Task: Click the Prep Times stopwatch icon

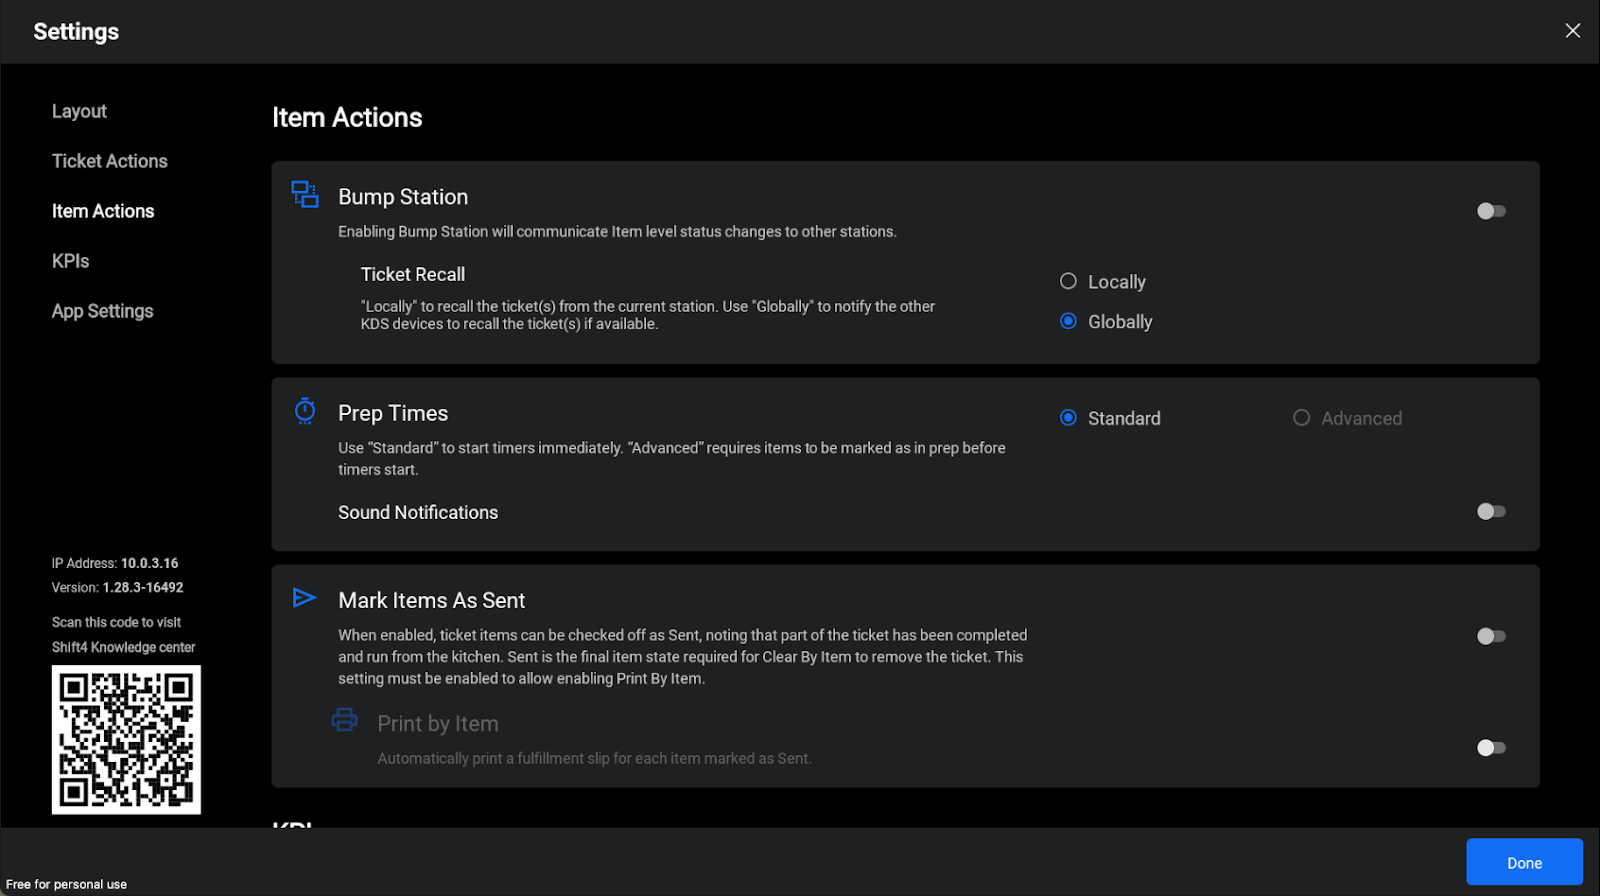Action: pos(305,411)
